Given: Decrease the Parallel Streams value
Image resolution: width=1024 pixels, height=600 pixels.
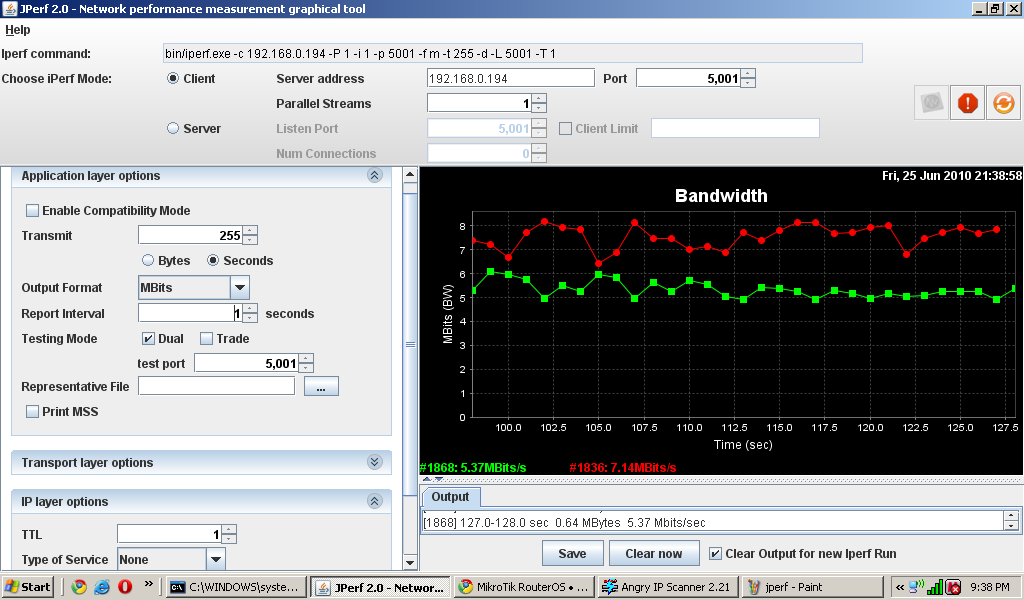Looking at the screenshot, I should point(539,108).
